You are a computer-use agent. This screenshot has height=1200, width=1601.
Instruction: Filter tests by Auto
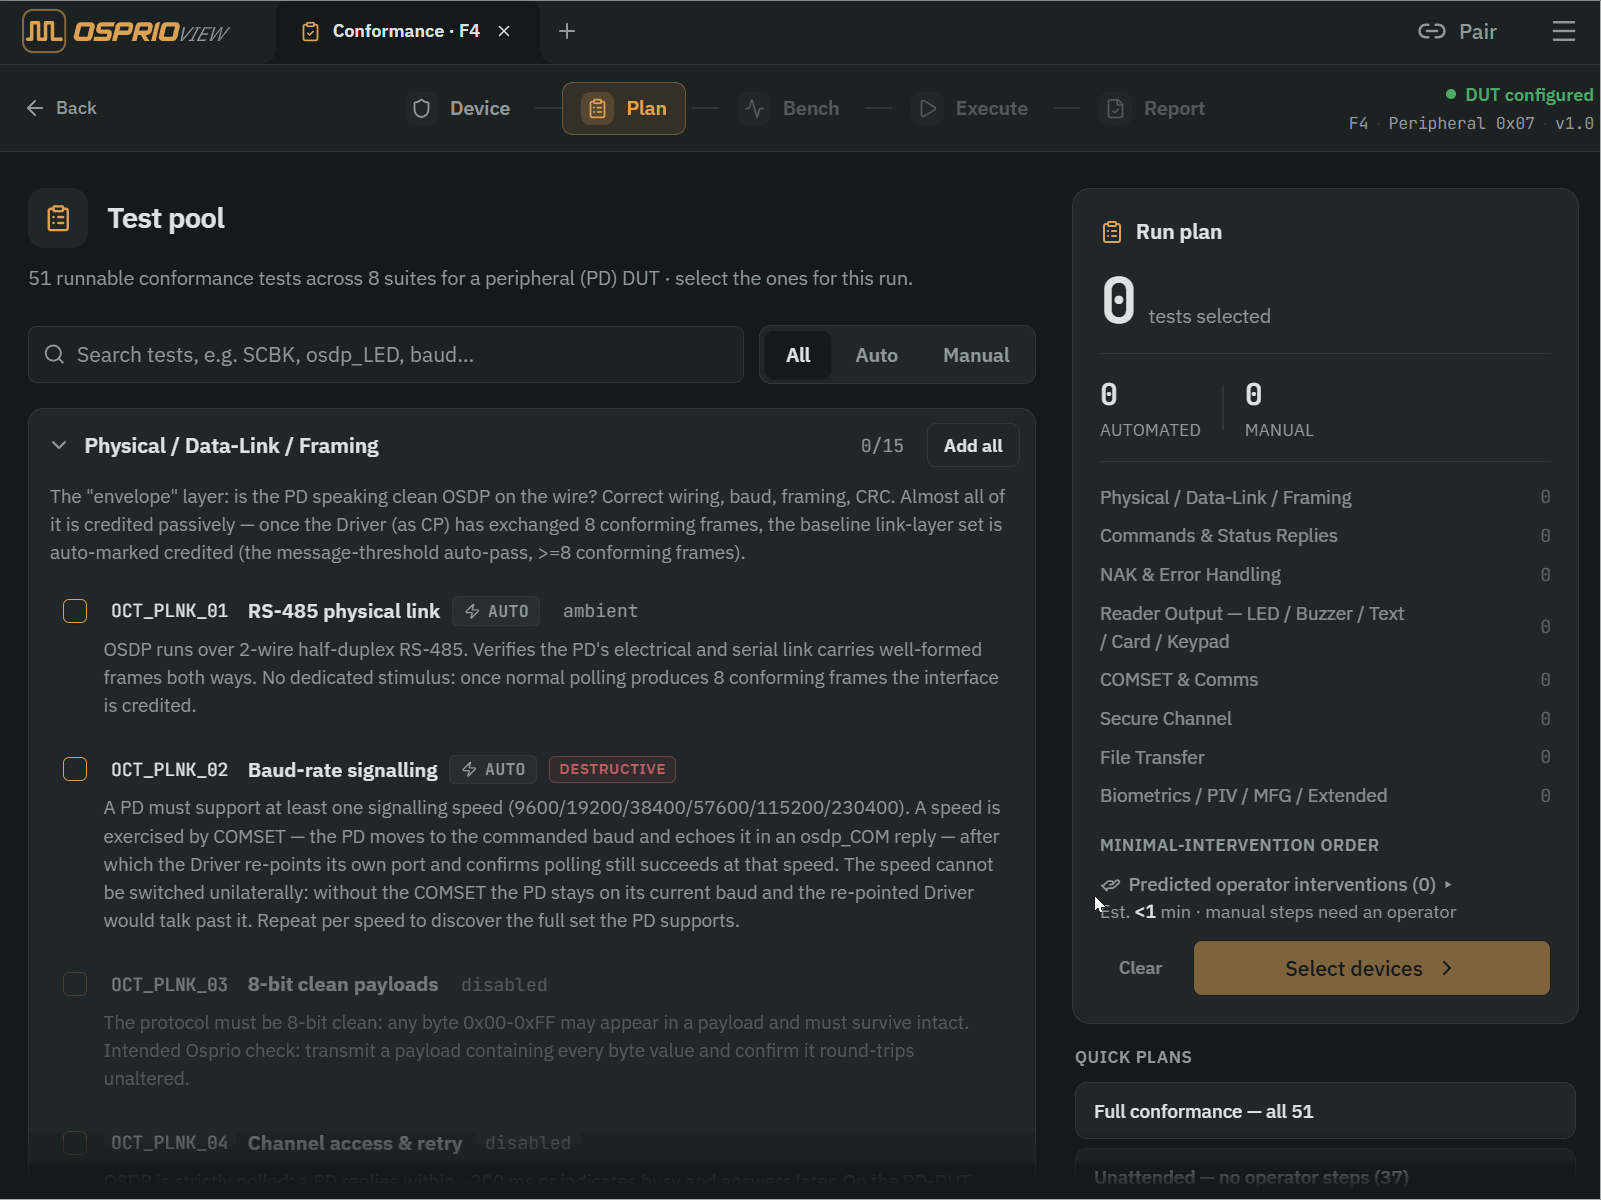coord(876,355)
